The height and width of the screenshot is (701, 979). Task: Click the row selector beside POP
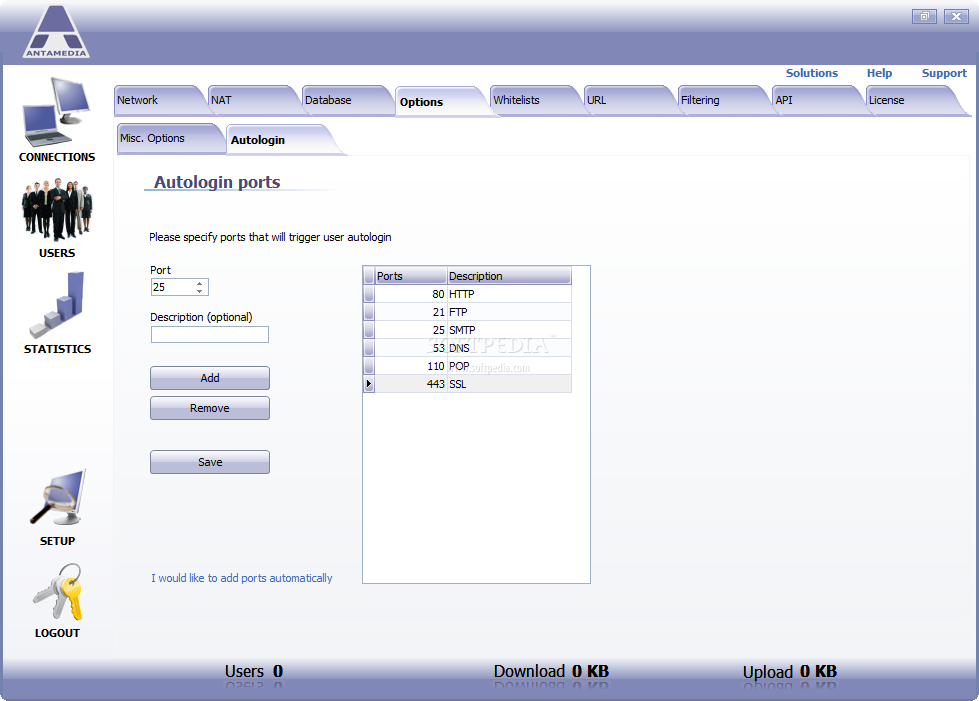369,366
